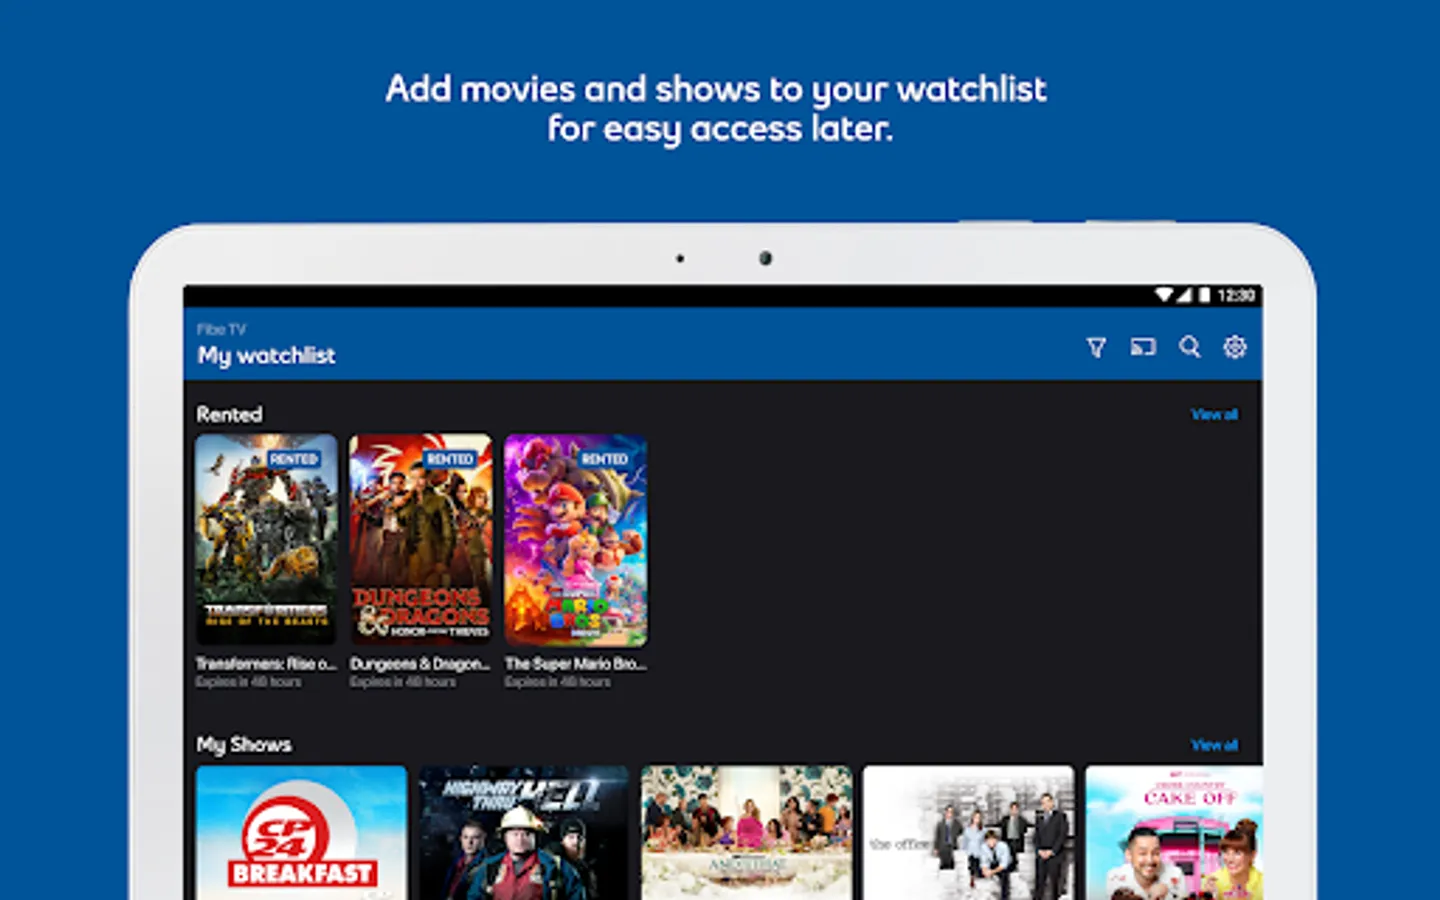The image size is (1440, 900).
Task: Select the Highway Thru Hell show tile
Action: pos(524,832)
